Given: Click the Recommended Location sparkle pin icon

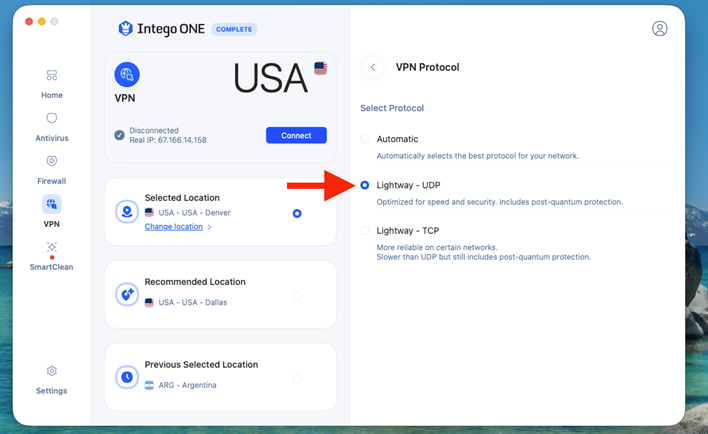Looking at the screenshot, I should [x=127, y=294].
